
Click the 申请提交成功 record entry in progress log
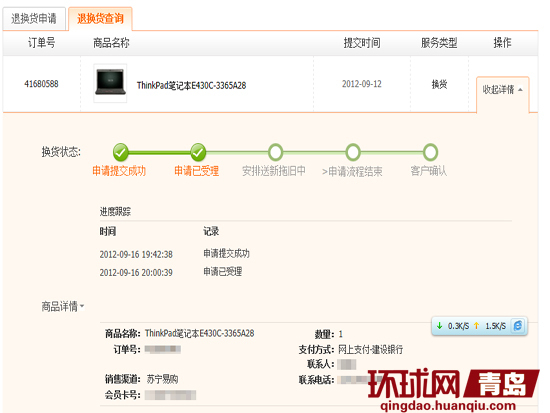(x=226, y=253)
